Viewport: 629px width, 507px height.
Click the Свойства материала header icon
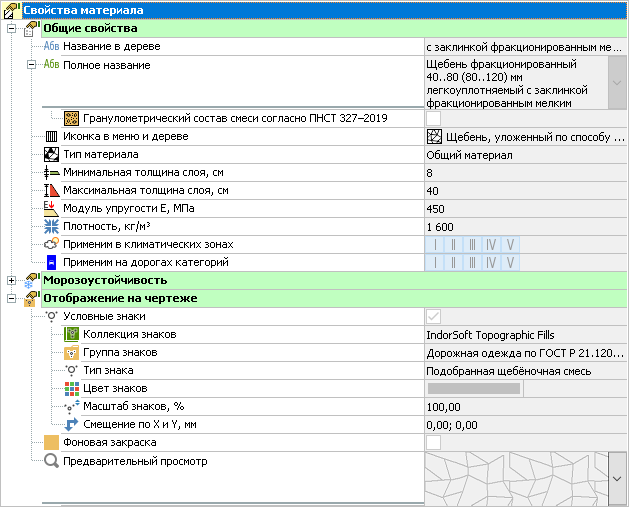(x=12, y=10)
